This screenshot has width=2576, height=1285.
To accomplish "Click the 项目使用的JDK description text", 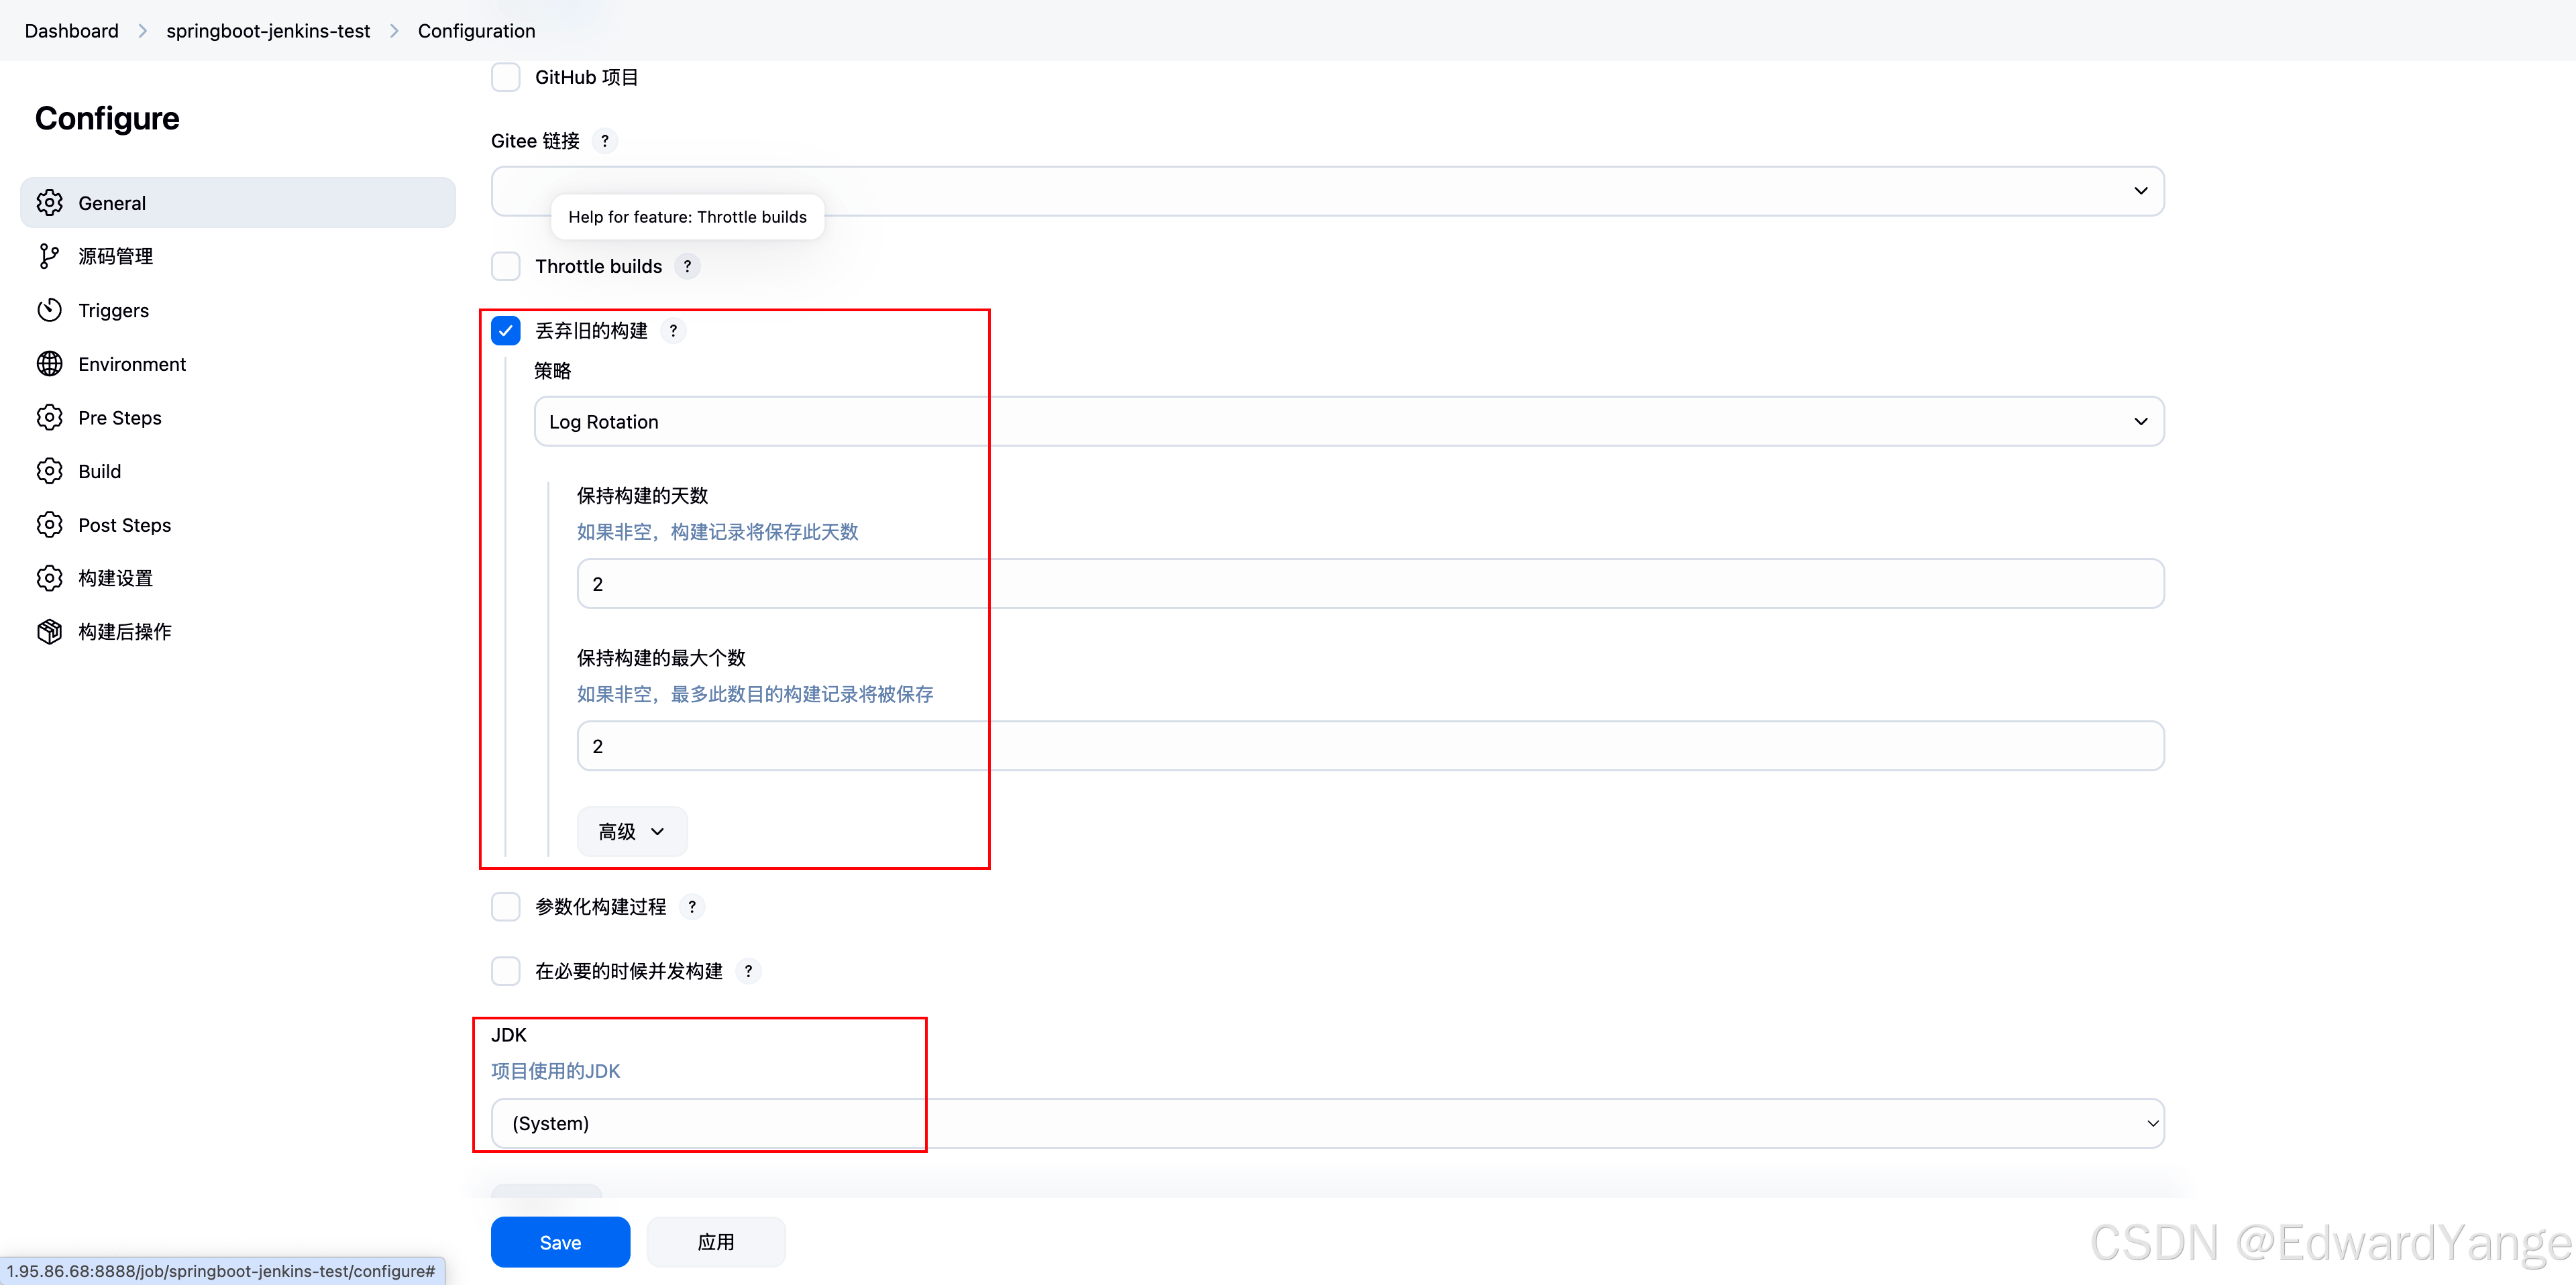I will (555, 1071).
